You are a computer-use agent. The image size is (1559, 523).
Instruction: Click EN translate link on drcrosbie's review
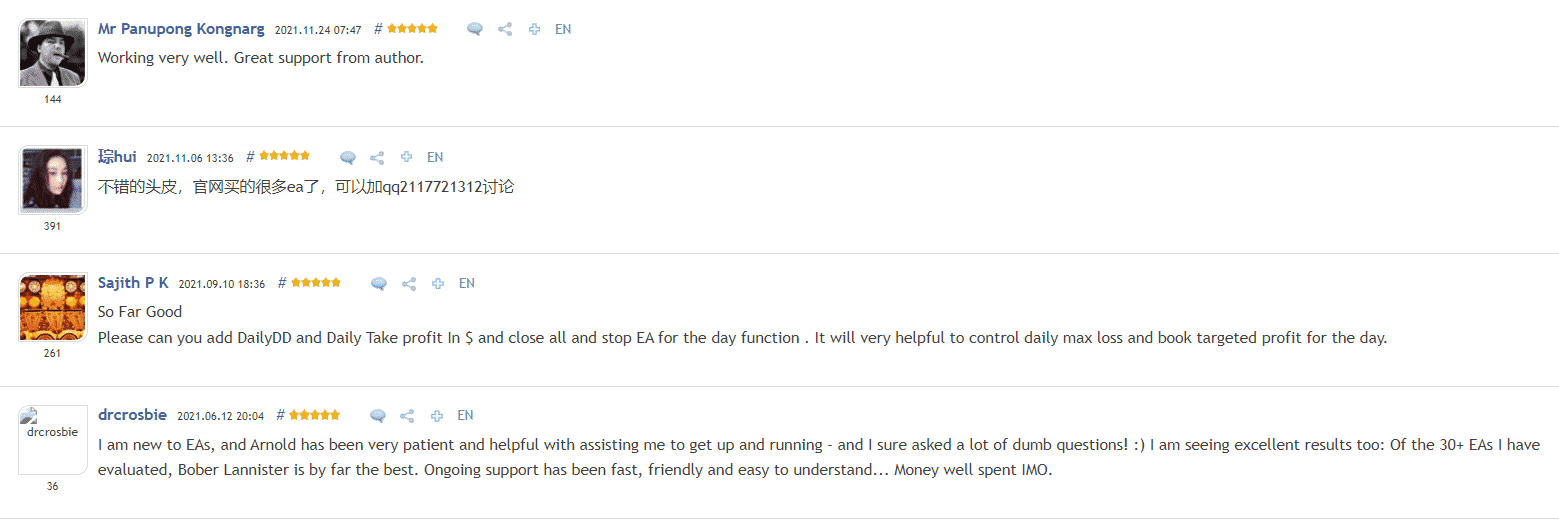coord(466,415)
